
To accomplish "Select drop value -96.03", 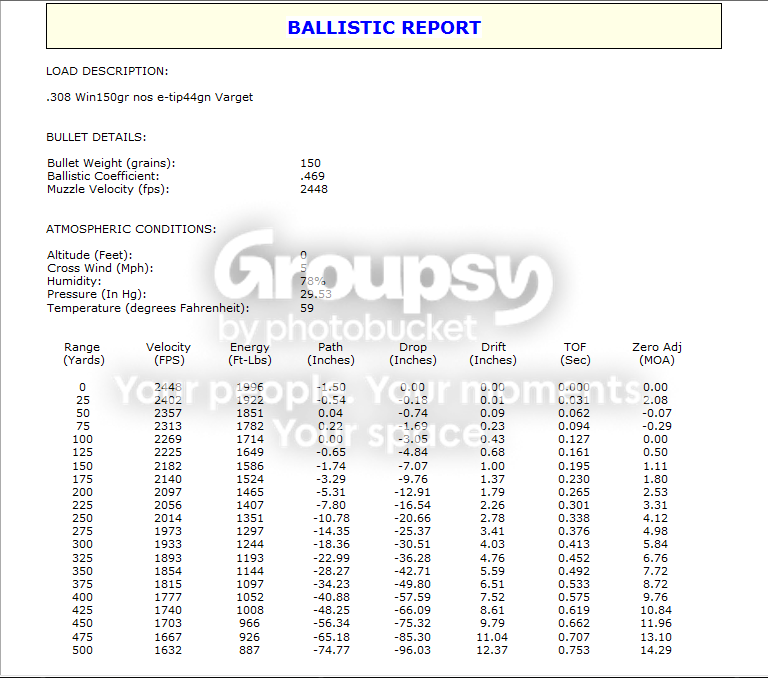I will [412, 650].
